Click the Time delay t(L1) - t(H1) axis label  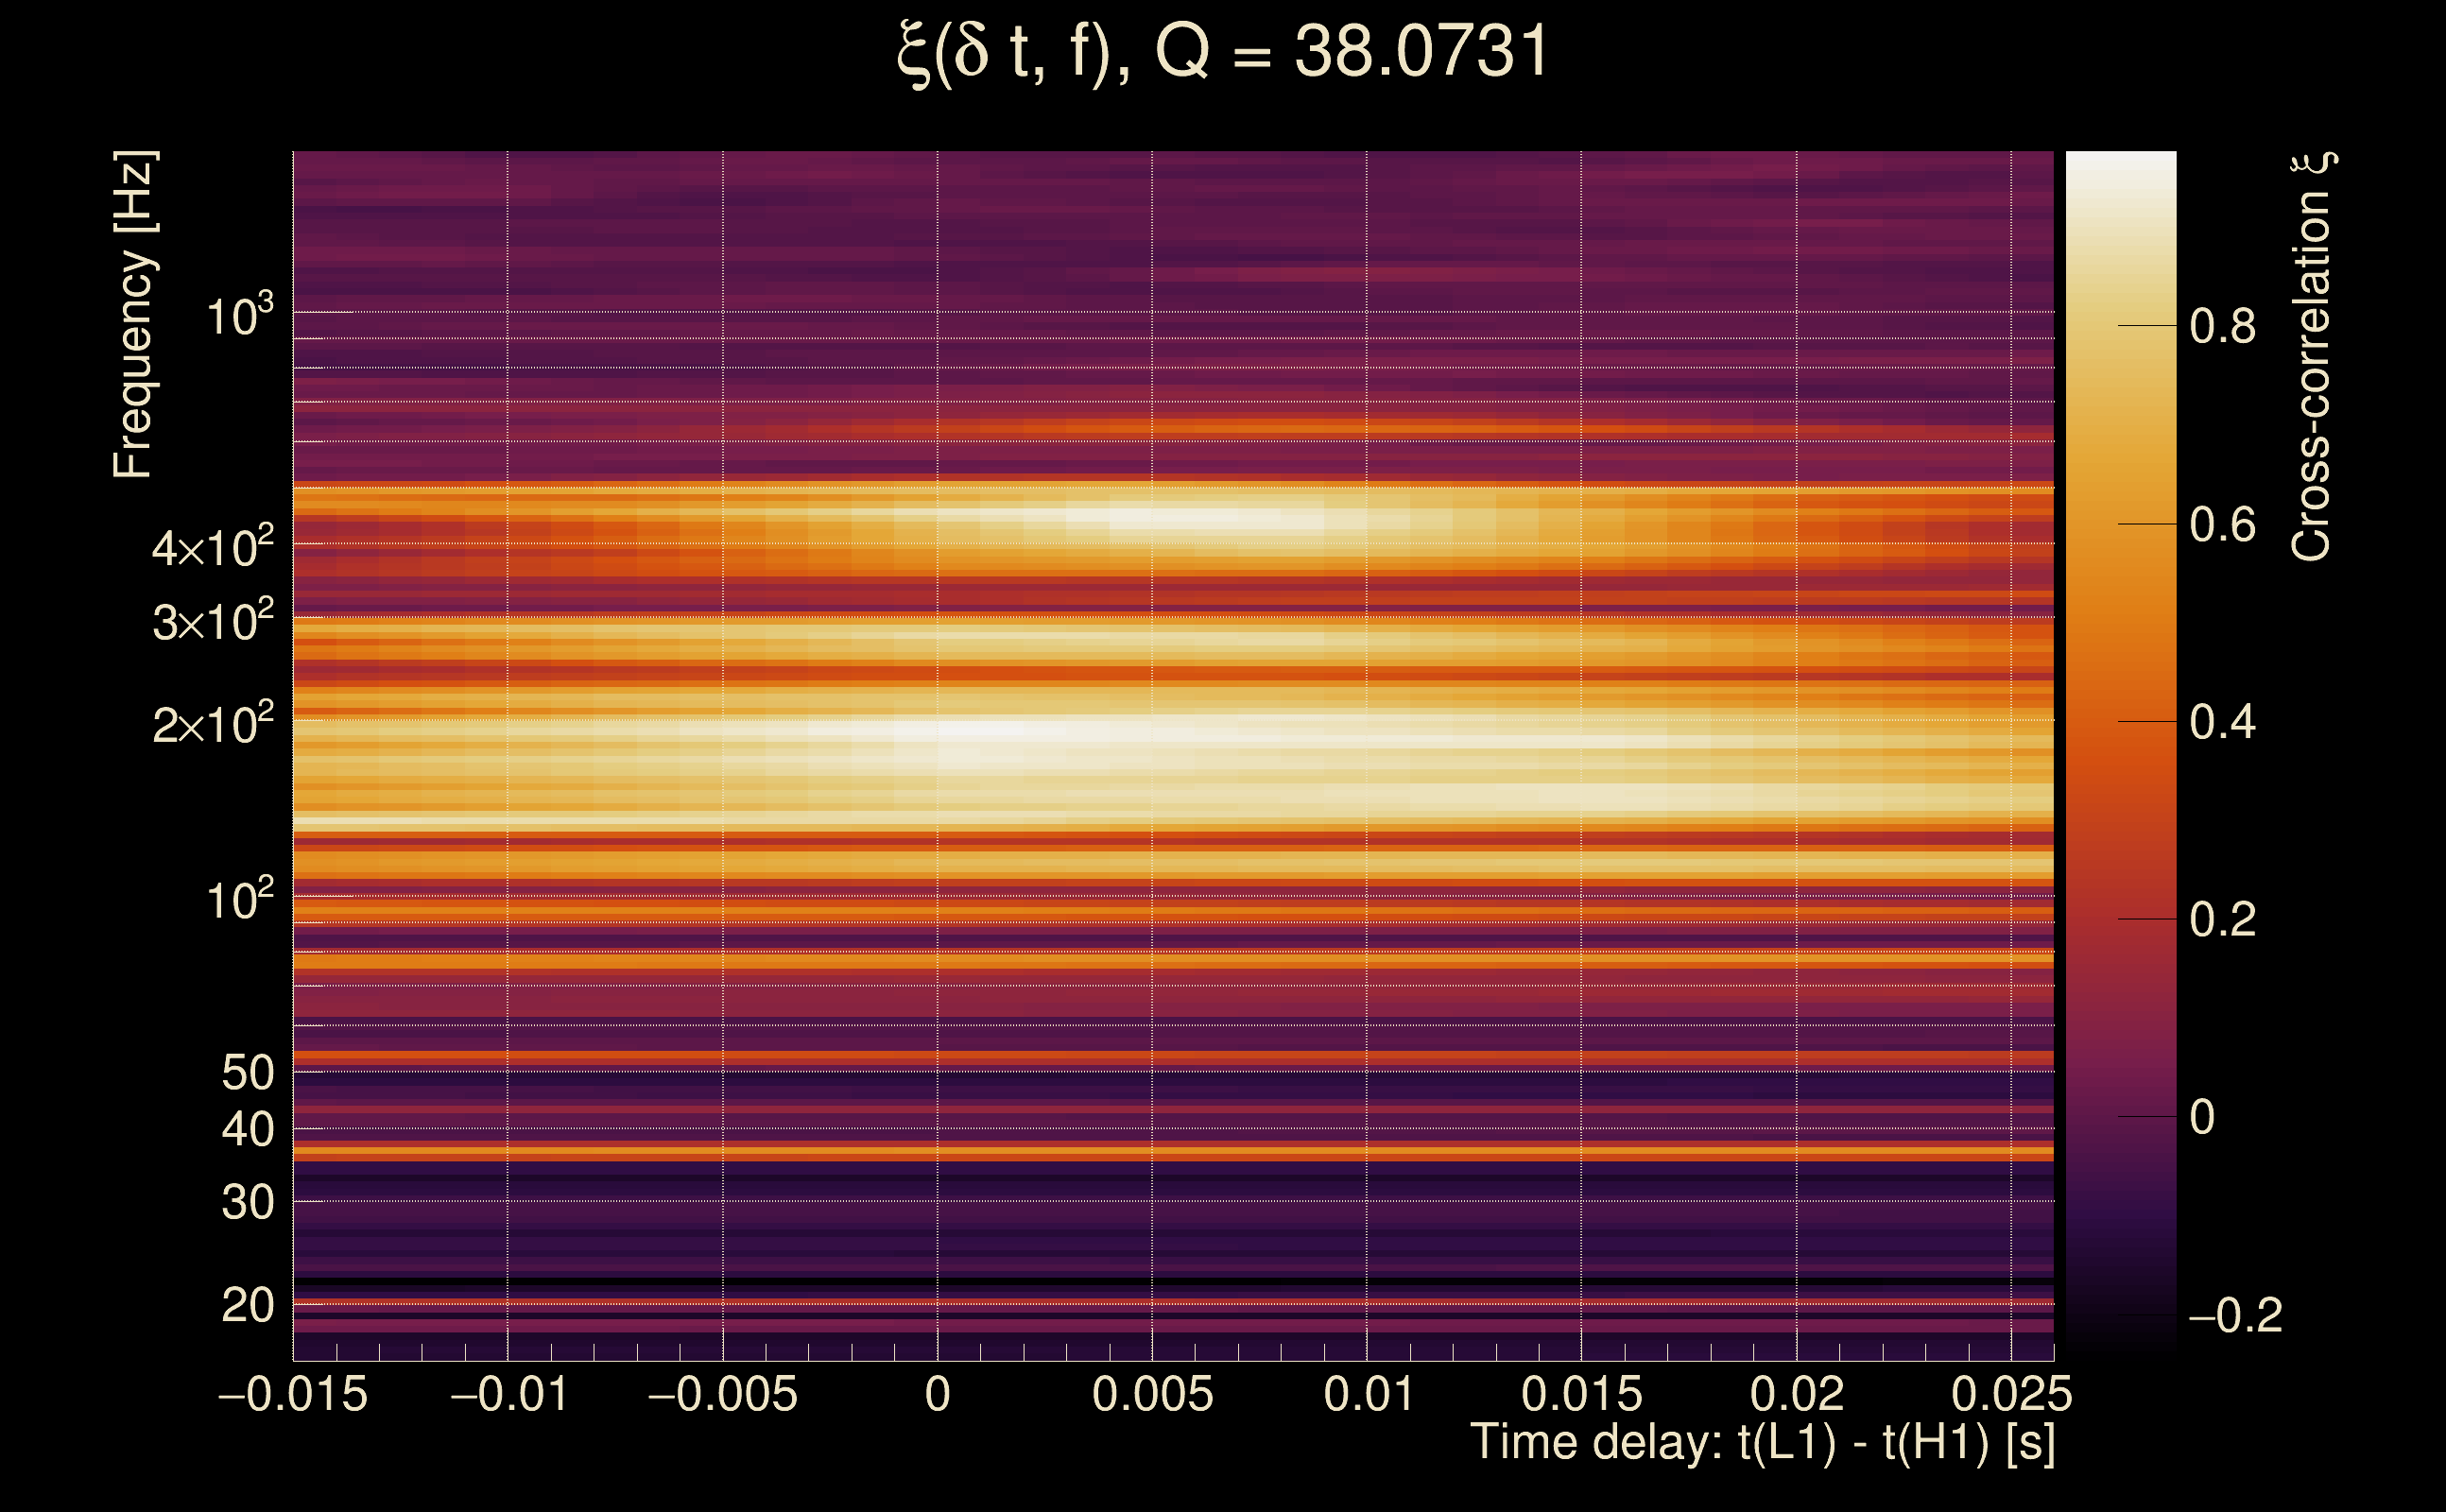point(1762,1443)
